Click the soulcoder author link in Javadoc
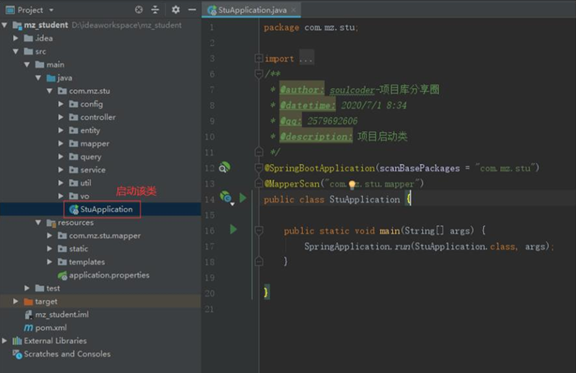The image size is (576, 373). click(352, 90)
